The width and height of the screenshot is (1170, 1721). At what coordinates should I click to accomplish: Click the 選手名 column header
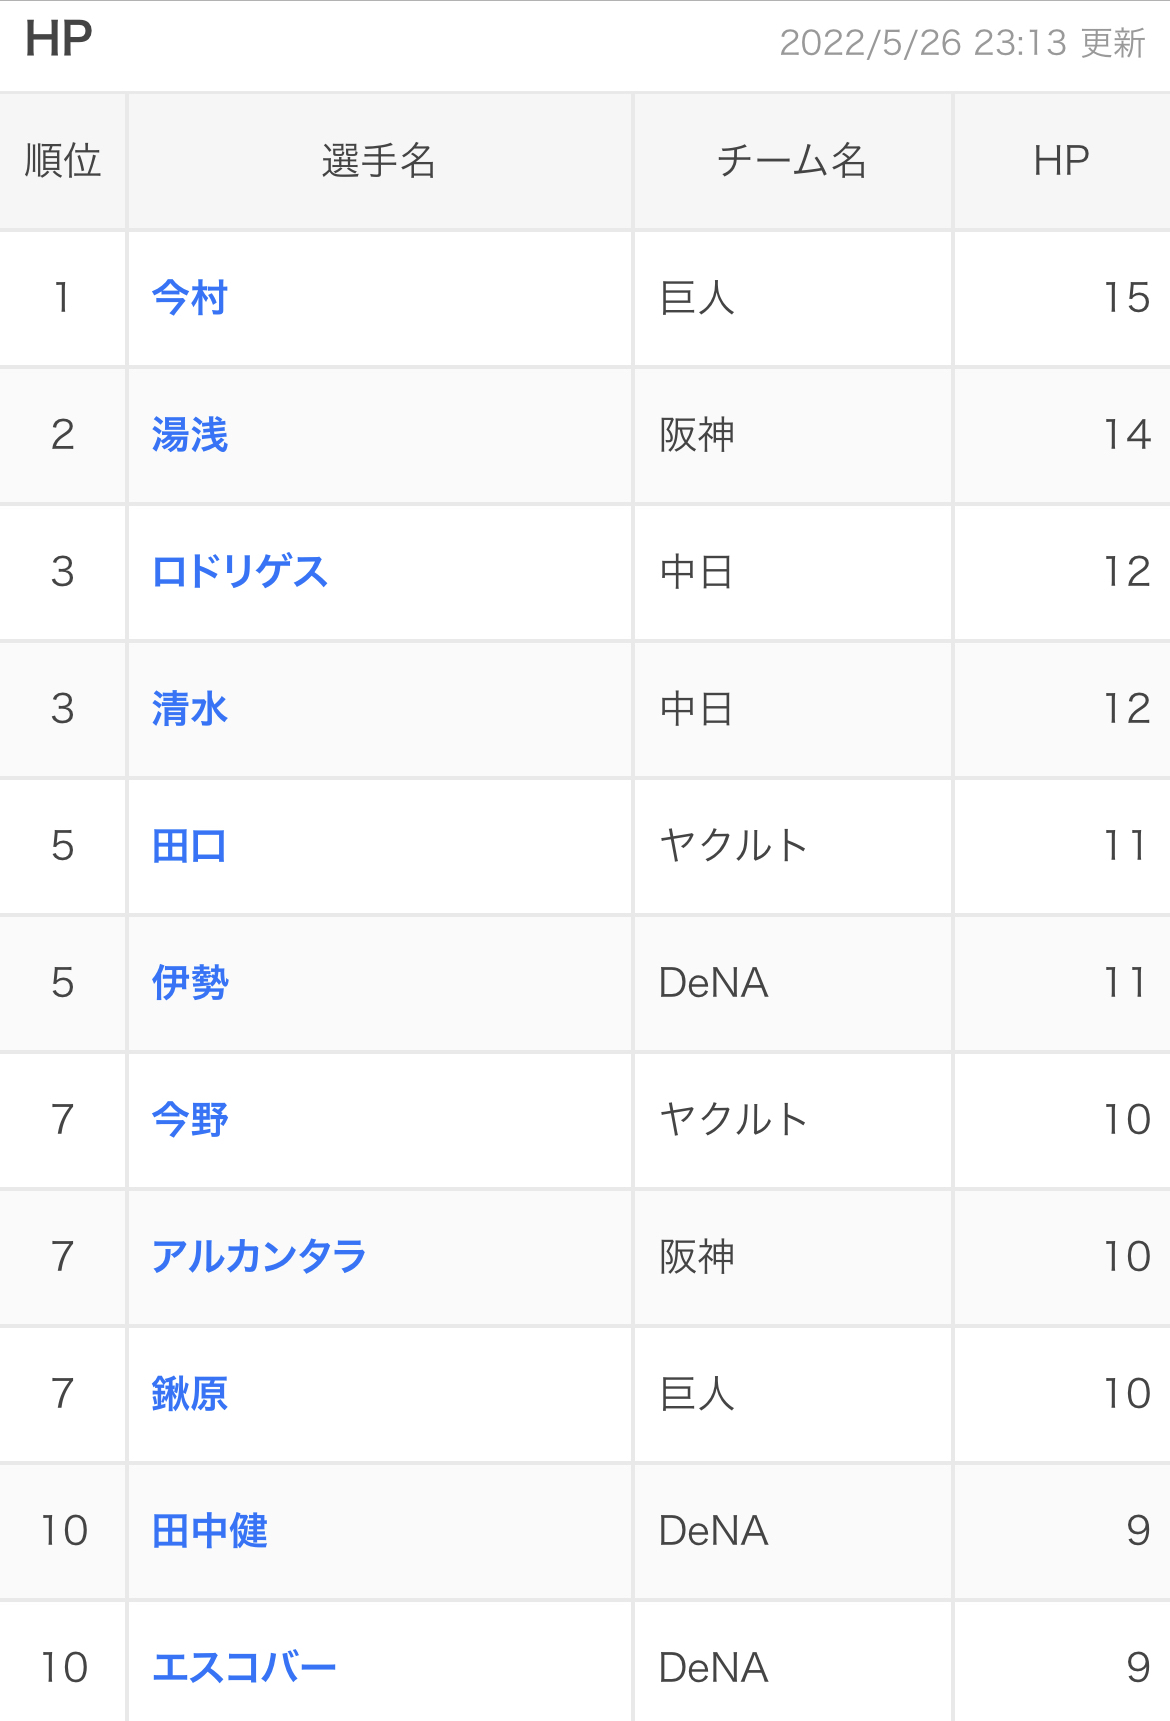(x=379, y=161)
